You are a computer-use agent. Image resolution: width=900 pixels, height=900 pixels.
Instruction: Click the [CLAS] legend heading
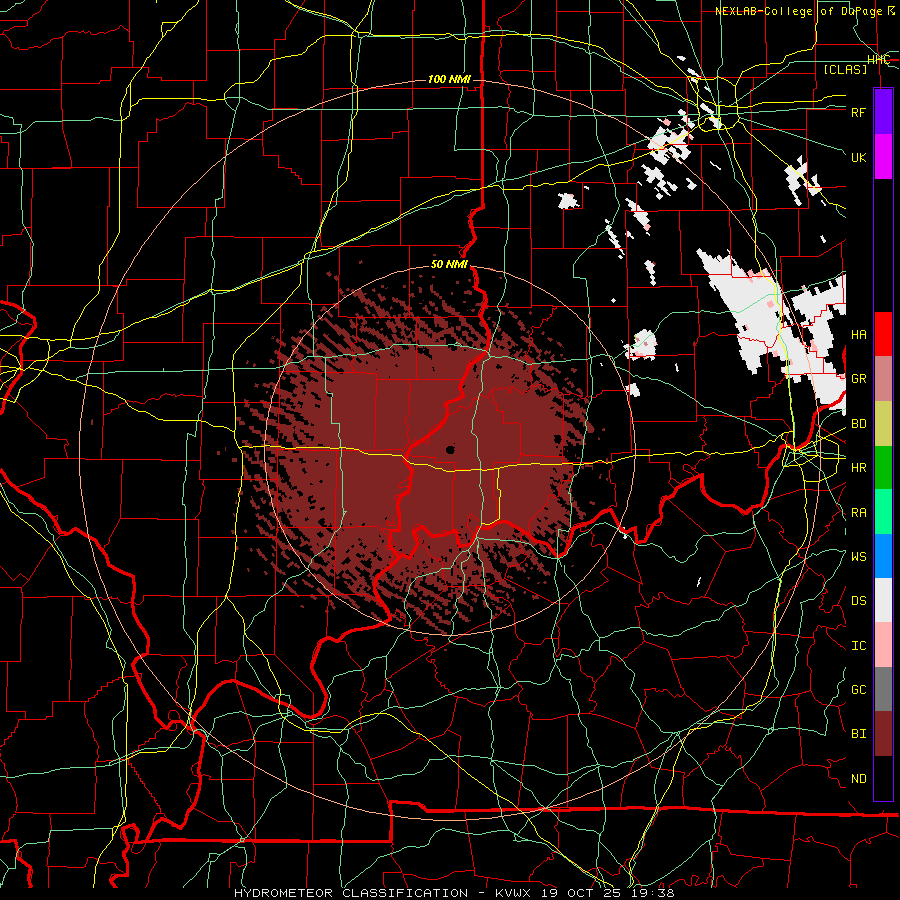tap(845, 69)
